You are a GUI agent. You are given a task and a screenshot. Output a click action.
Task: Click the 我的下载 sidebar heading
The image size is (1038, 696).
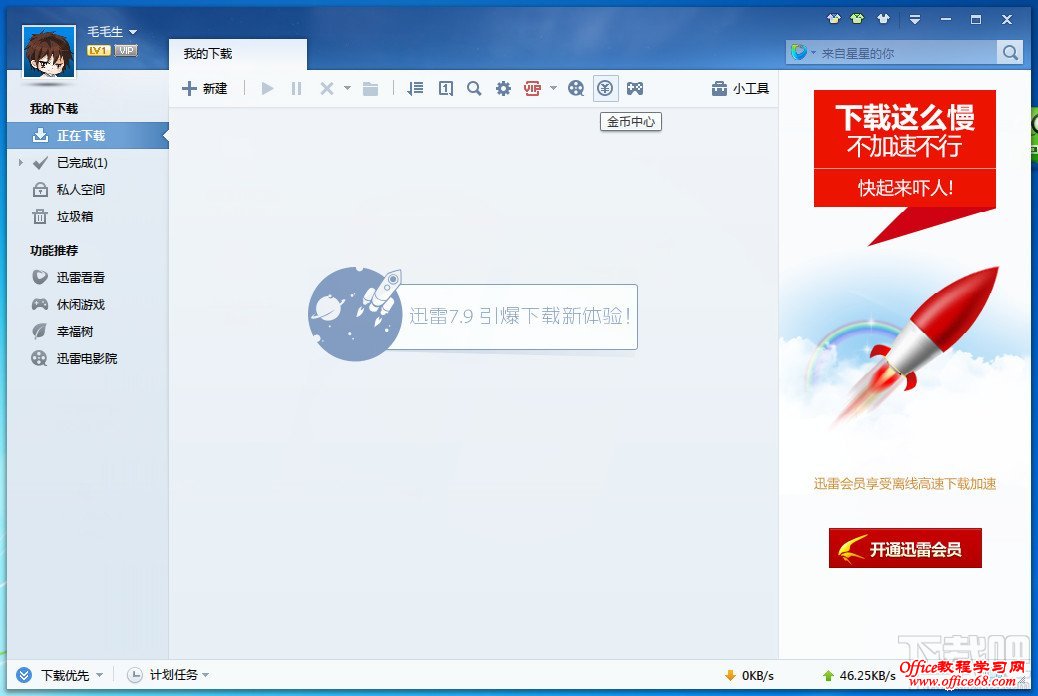coord(54,109)
